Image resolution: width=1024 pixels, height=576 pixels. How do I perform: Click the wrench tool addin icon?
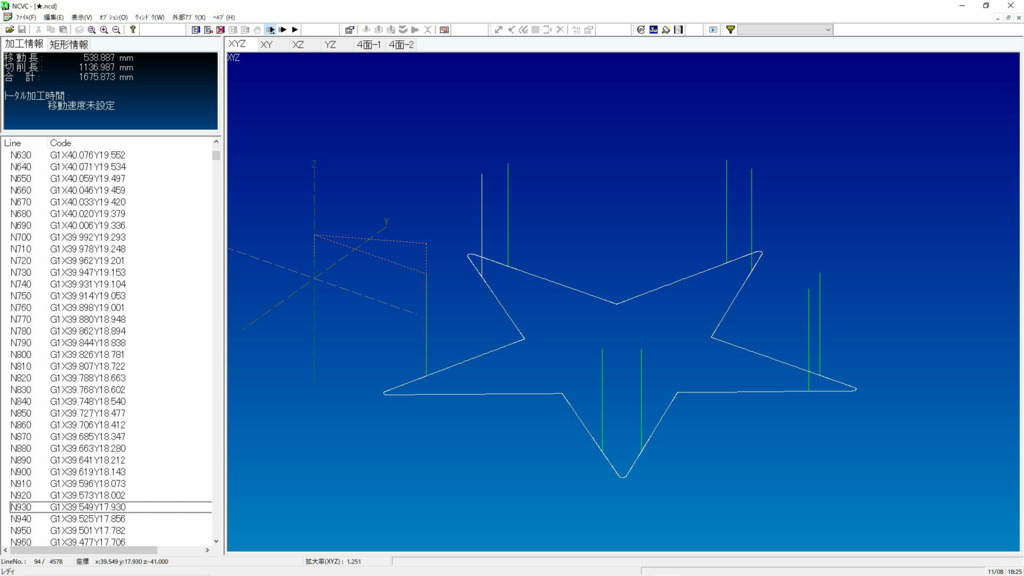coord(665,29)
